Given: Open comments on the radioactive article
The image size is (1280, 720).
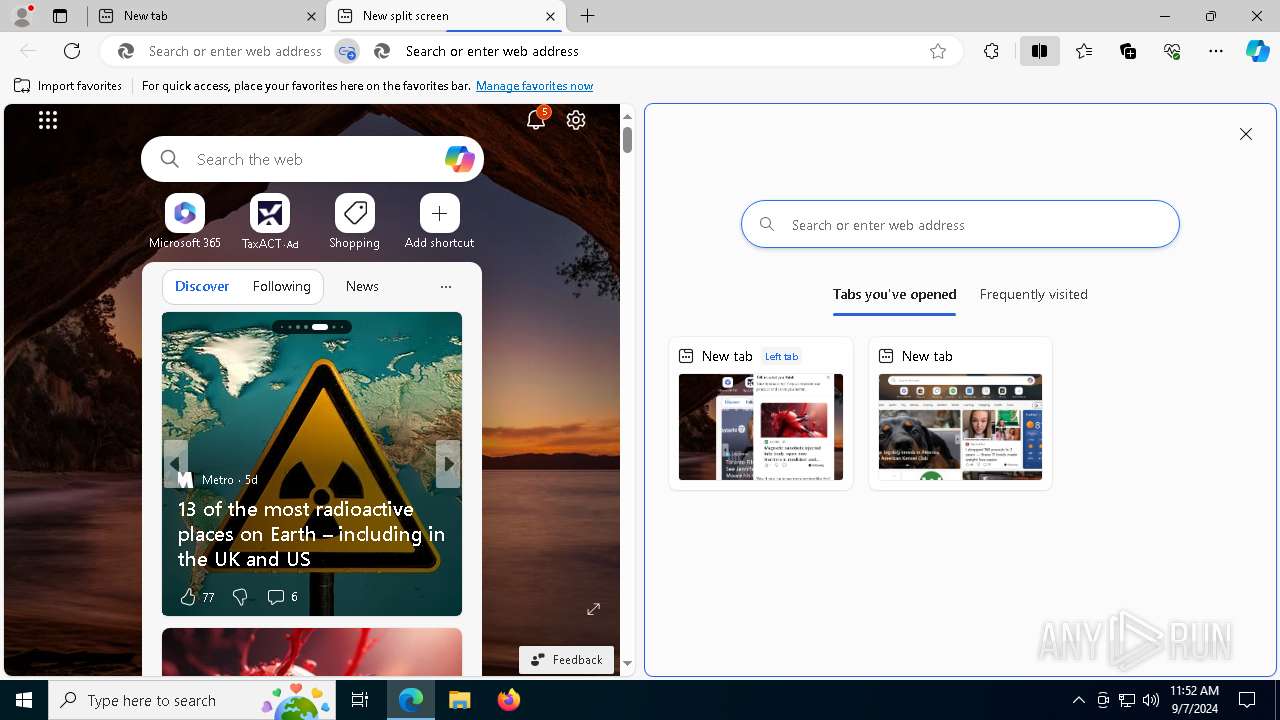Looking at the screenshot, I should 282,597.
